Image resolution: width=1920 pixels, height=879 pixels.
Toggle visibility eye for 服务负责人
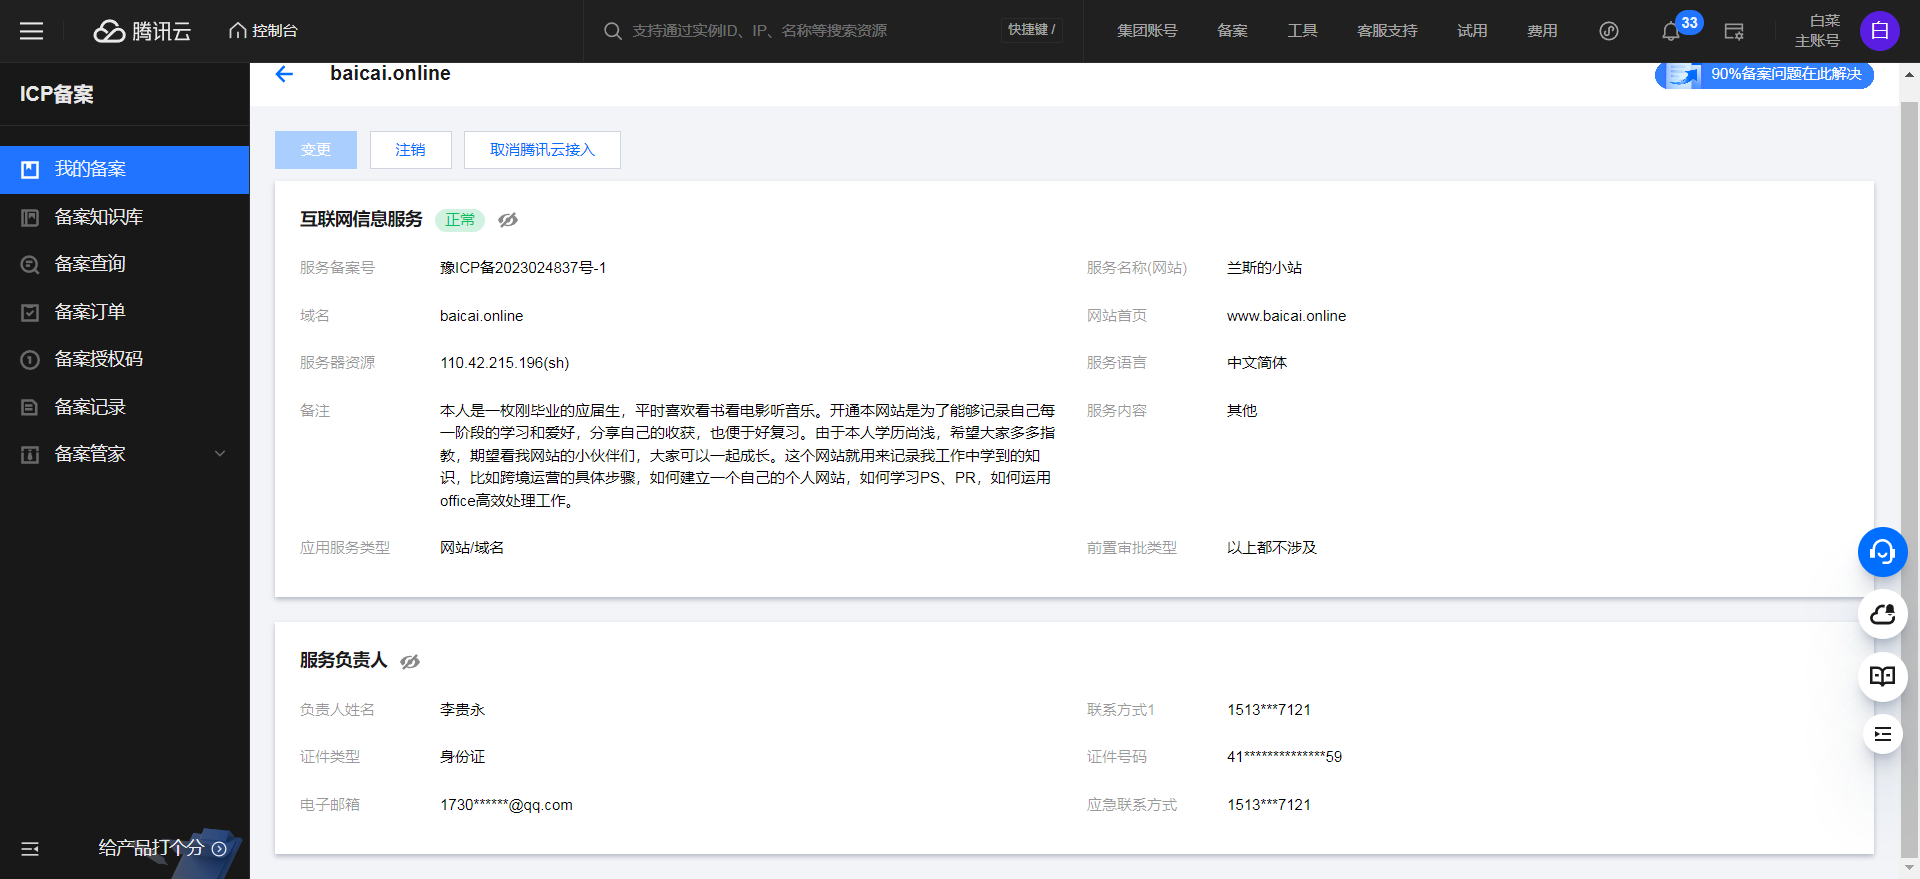[x=410, y=661]
